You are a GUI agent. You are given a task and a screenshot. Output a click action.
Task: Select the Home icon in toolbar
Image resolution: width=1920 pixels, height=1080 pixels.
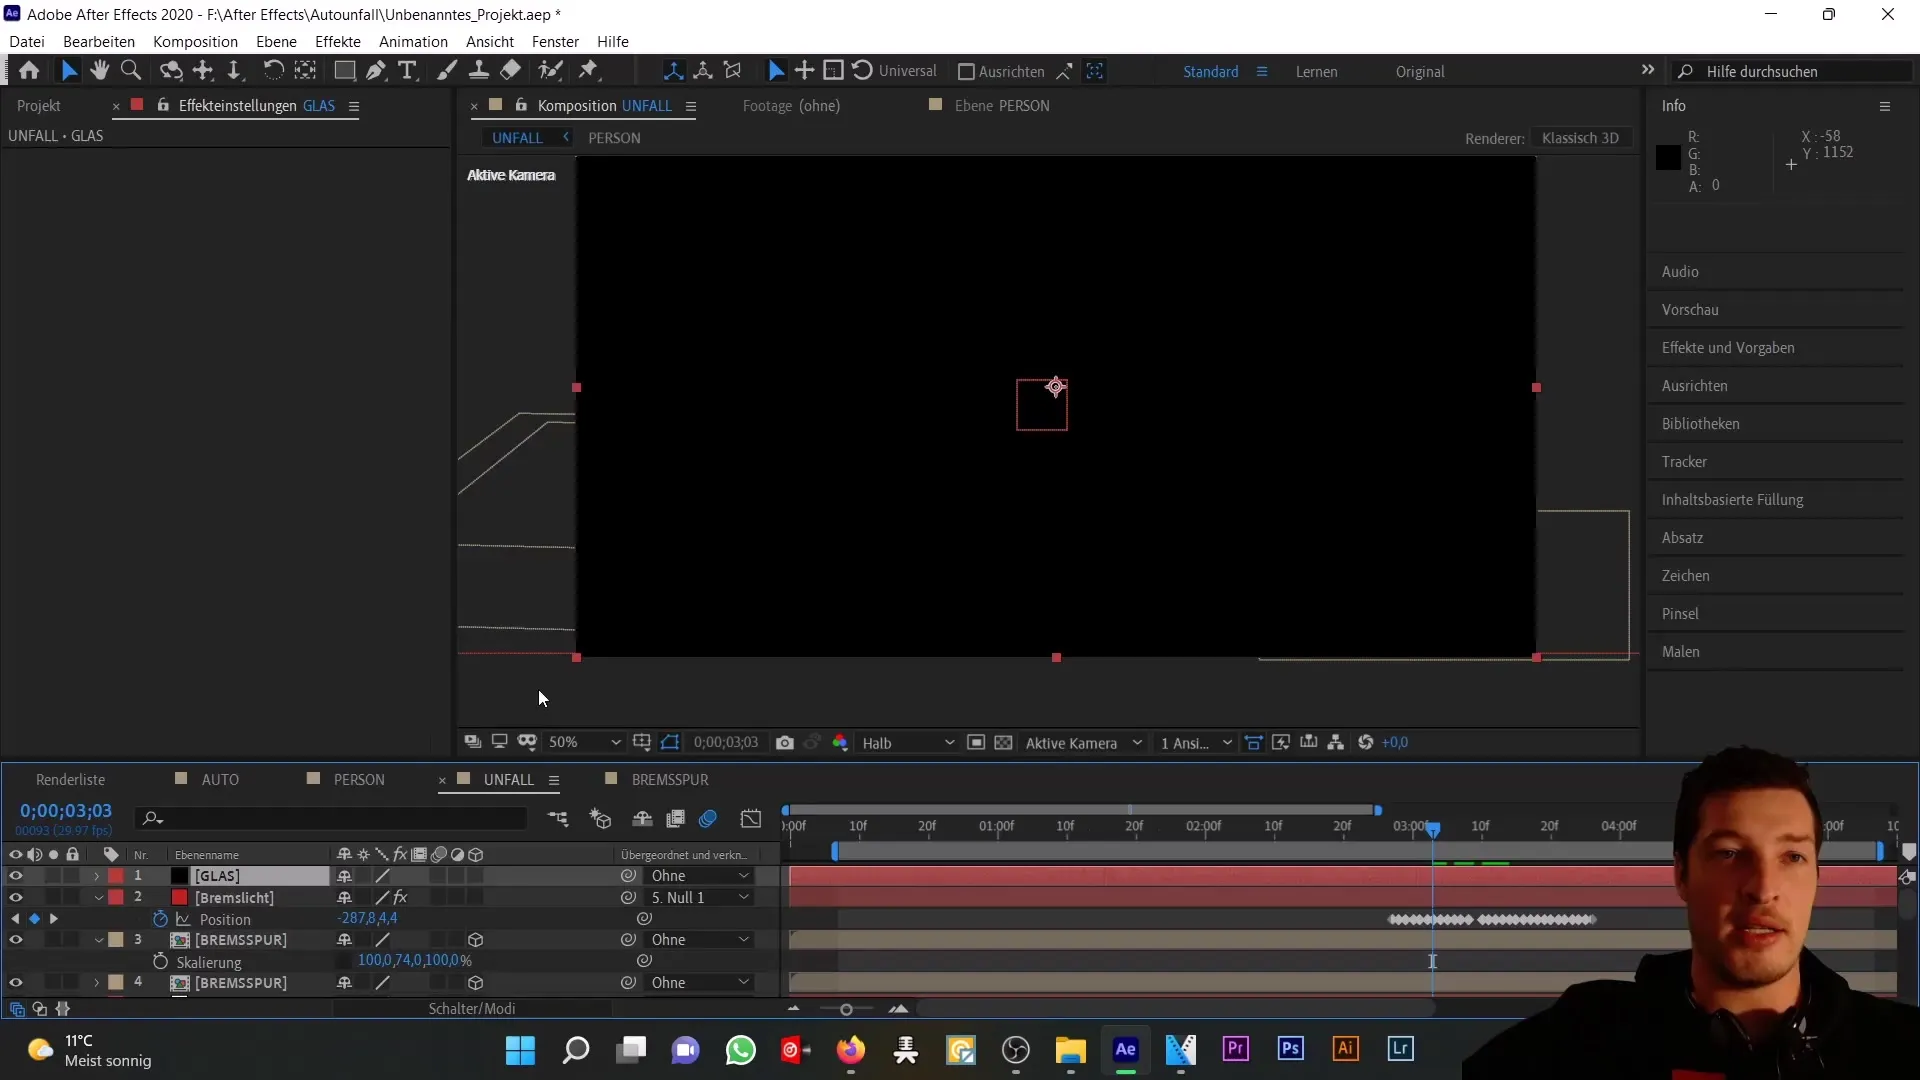coord(29,71)
